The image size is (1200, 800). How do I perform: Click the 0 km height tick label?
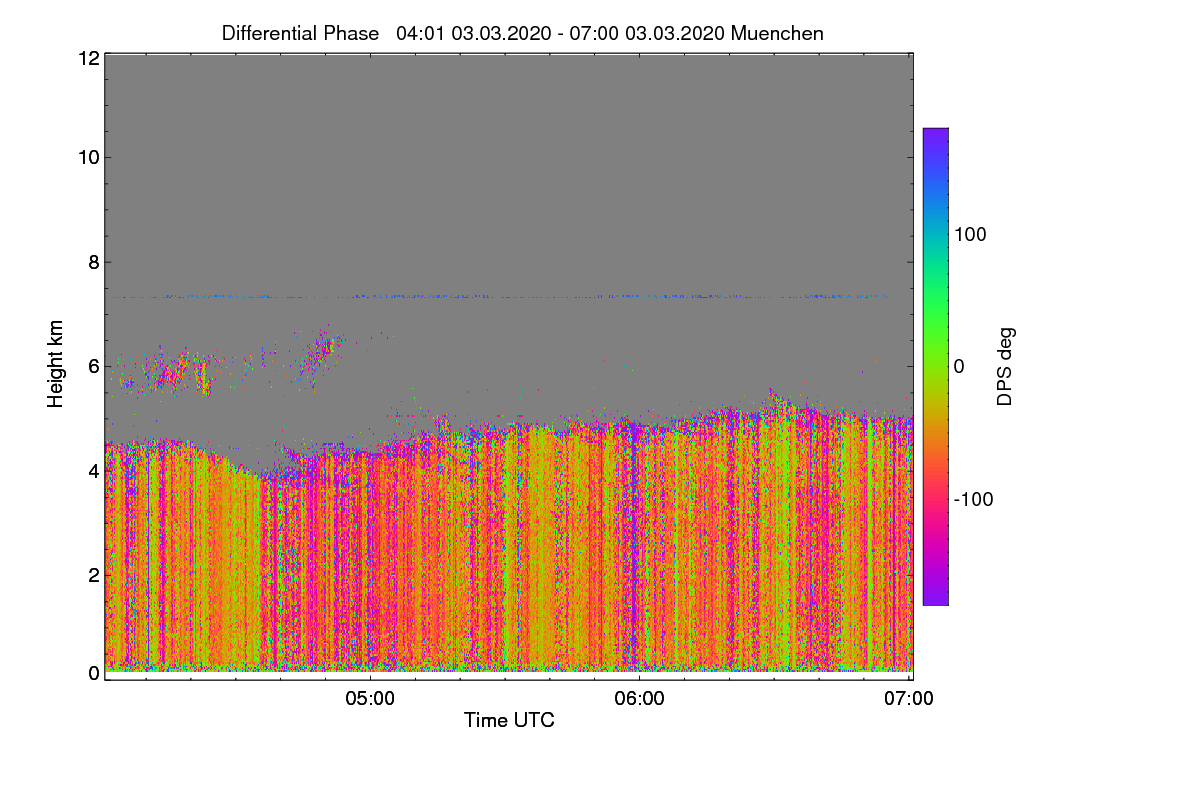point(93,673)
